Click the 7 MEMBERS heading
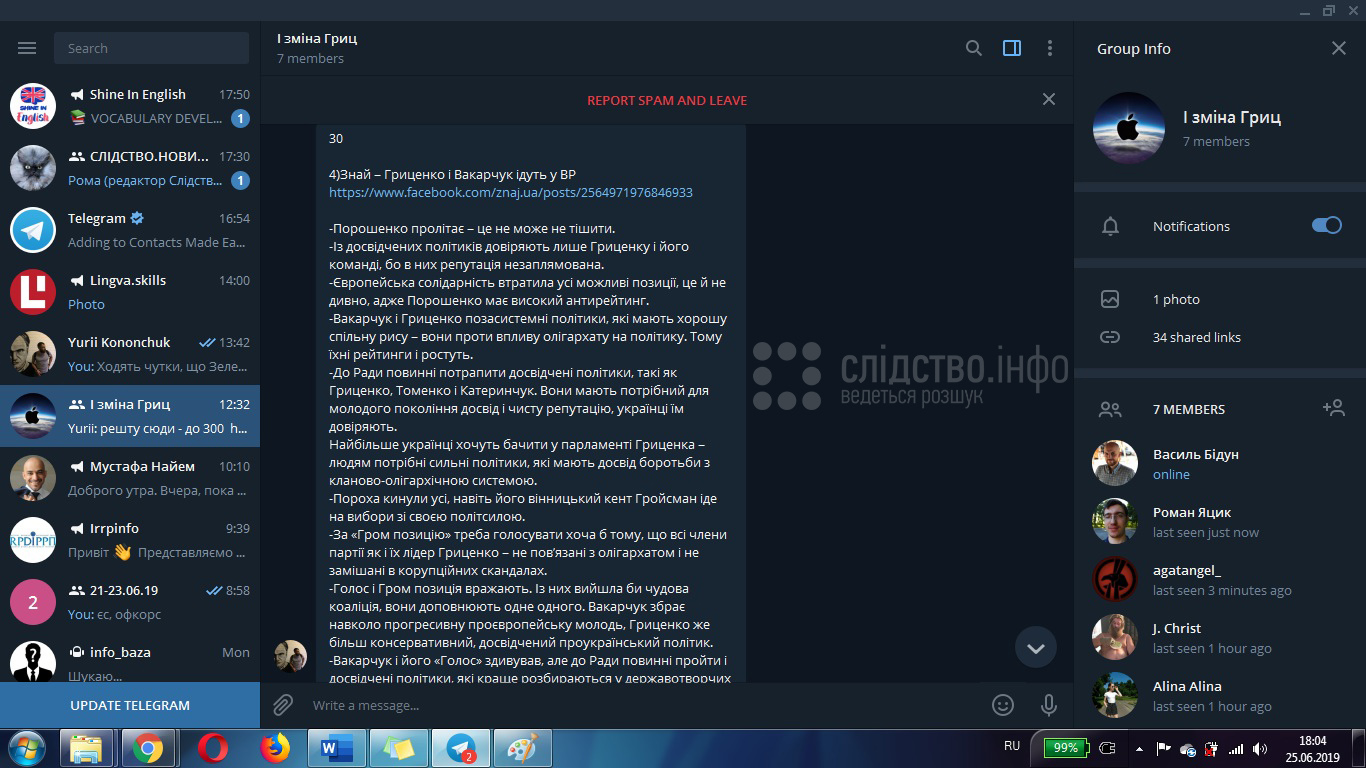 [x=1188, y=409]
